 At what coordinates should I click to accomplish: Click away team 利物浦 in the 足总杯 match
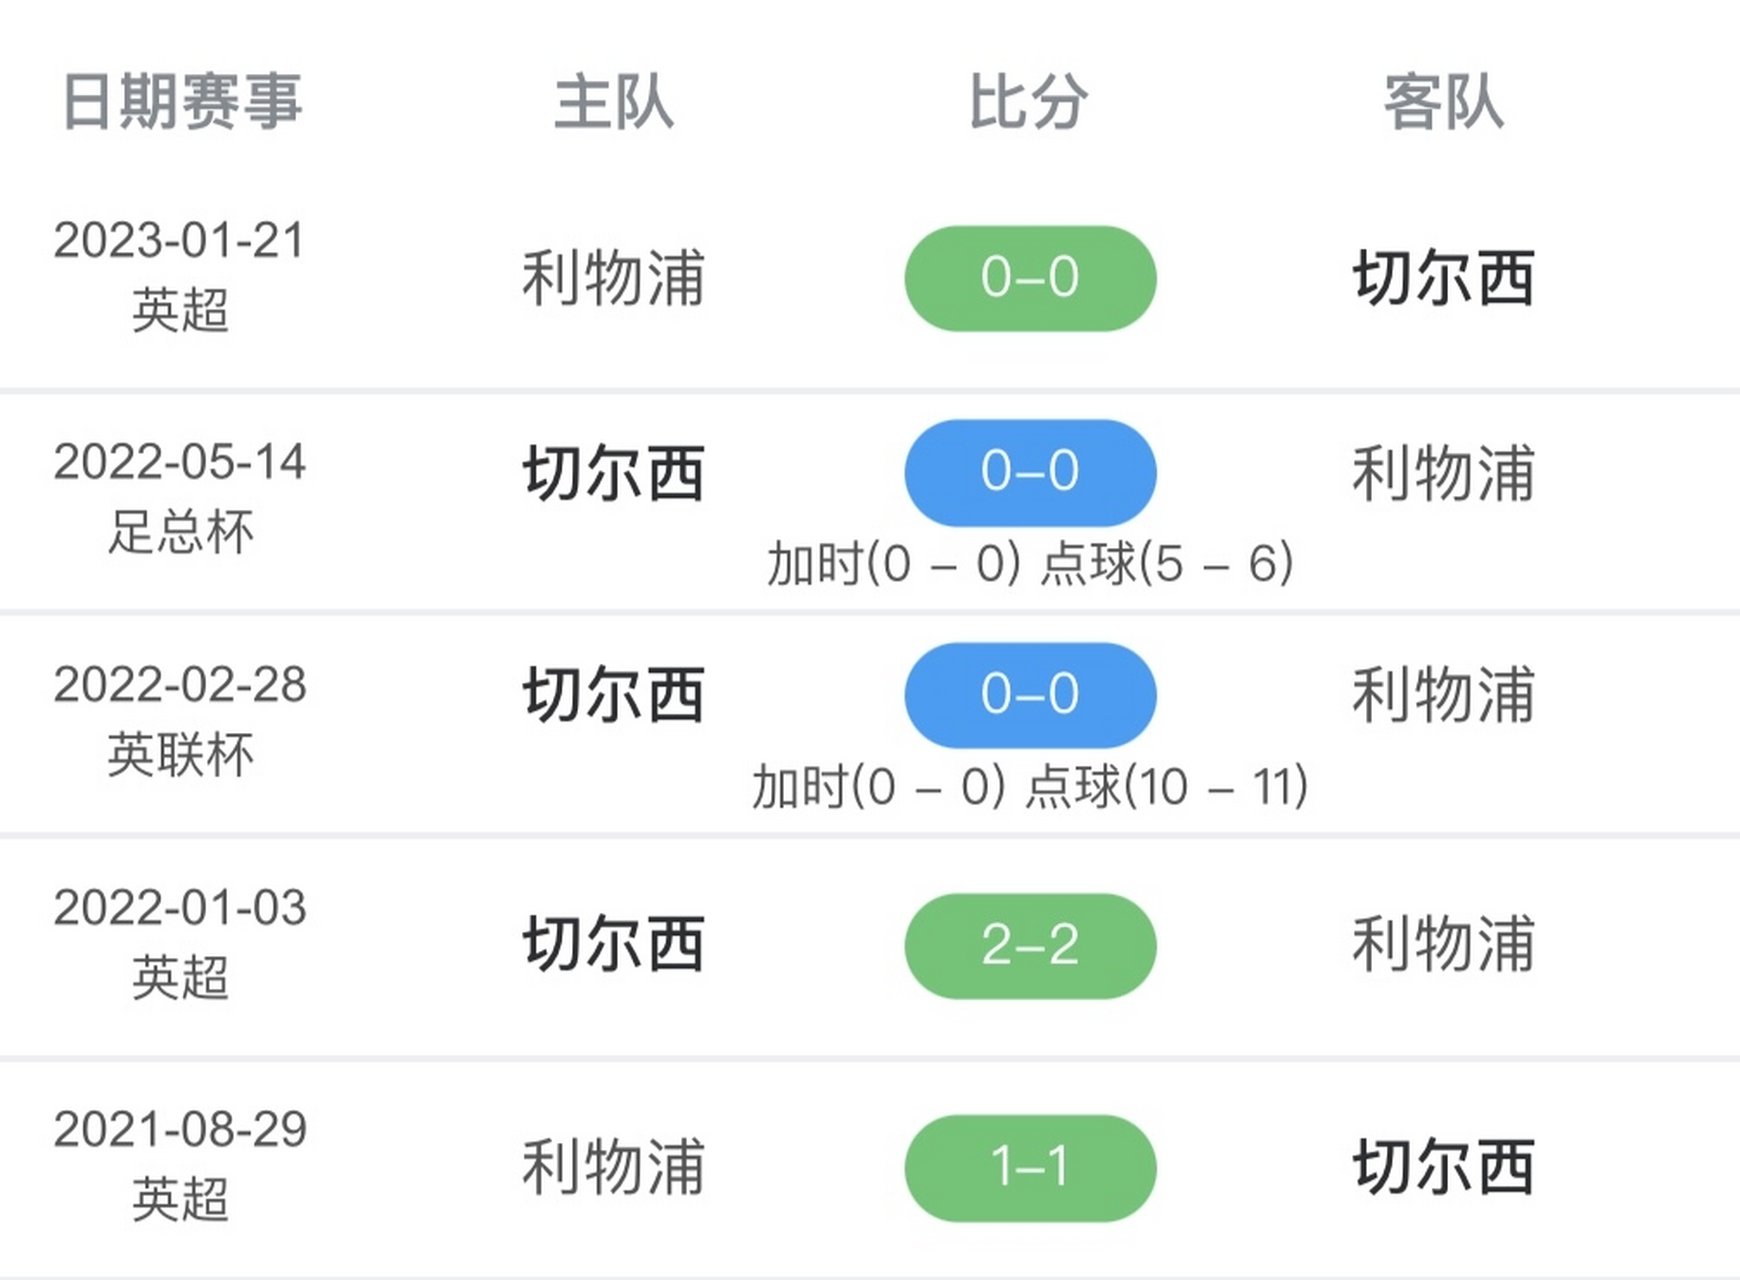(1443, 473)
